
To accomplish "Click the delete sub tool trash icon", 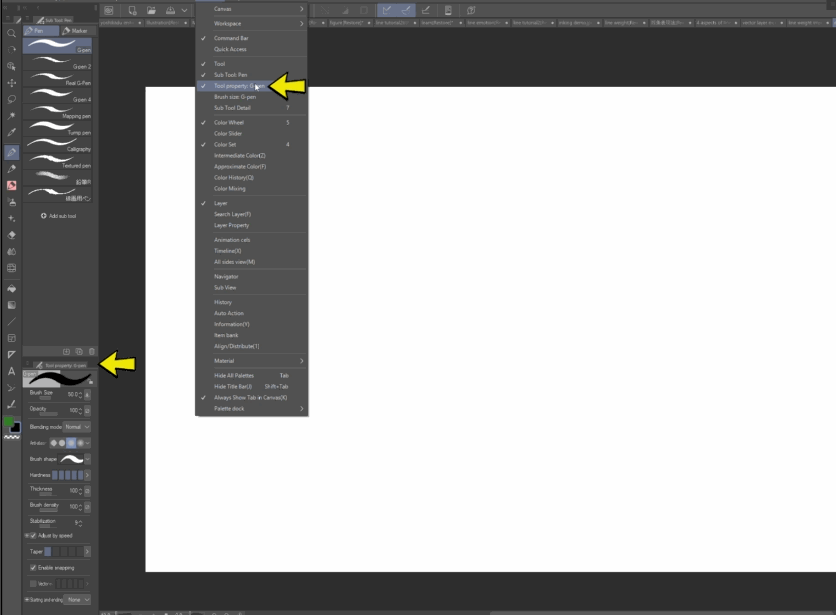I will tap(92, 352).
